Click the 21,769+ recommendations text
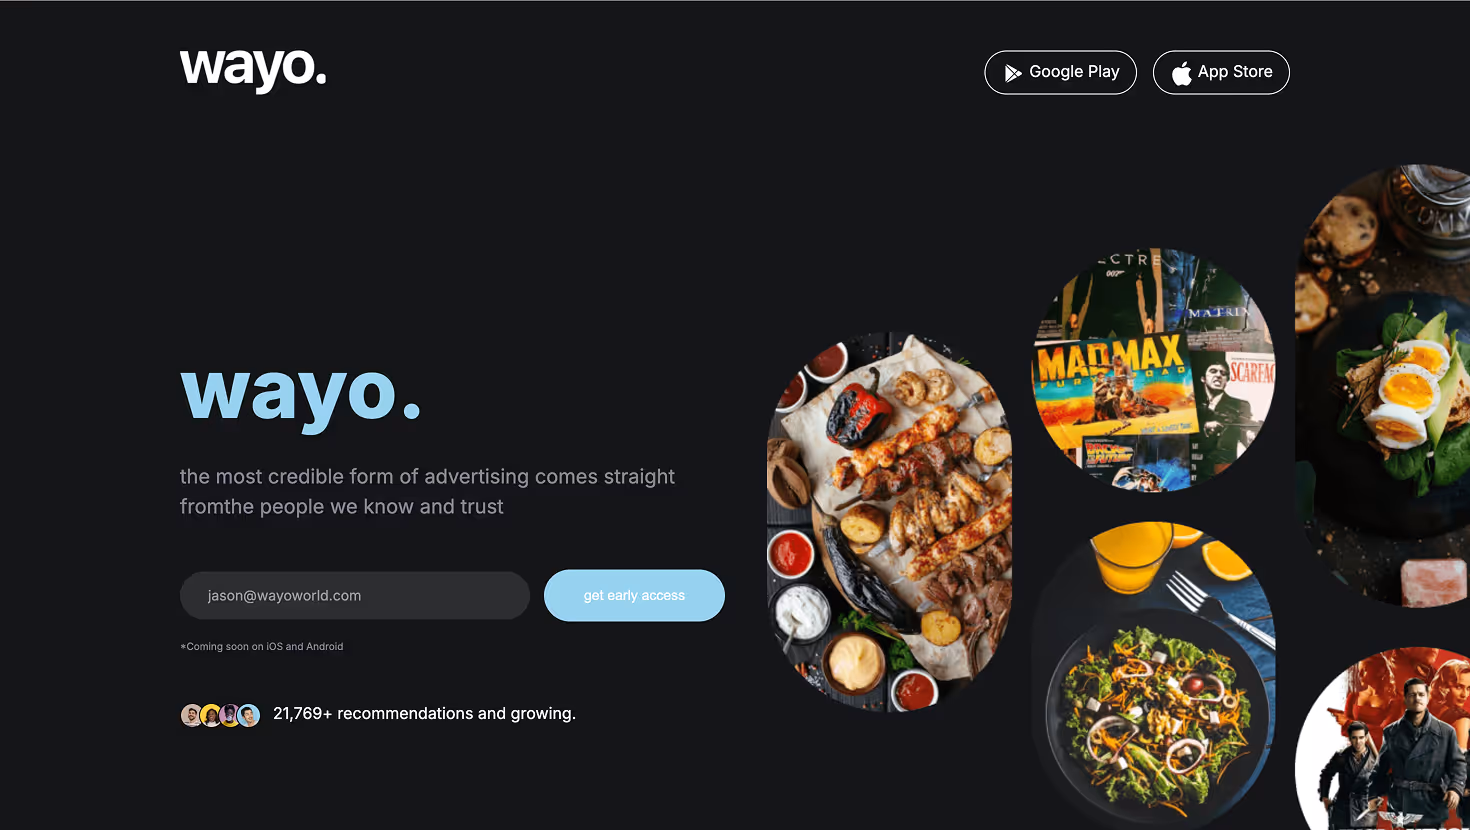Viewport: 1470px width, 830px height. pos(424,714)
